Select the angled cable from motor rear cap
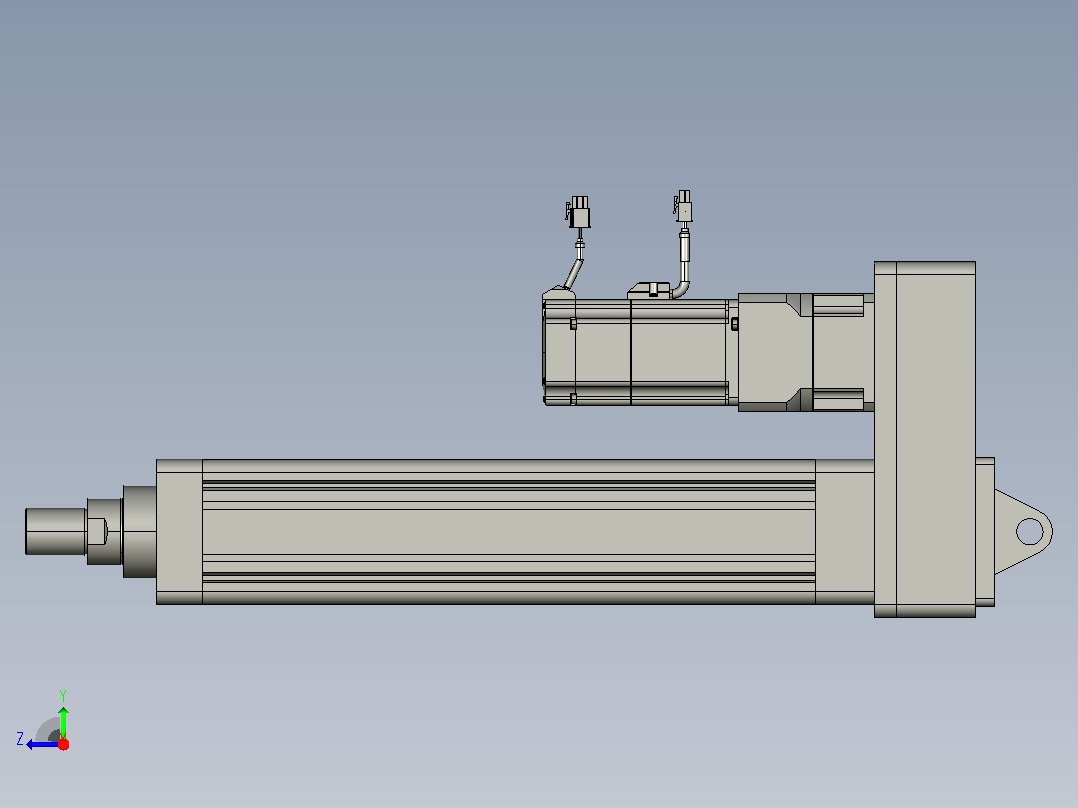Screen dimensions: 1078x808 [x=574, y=274]
